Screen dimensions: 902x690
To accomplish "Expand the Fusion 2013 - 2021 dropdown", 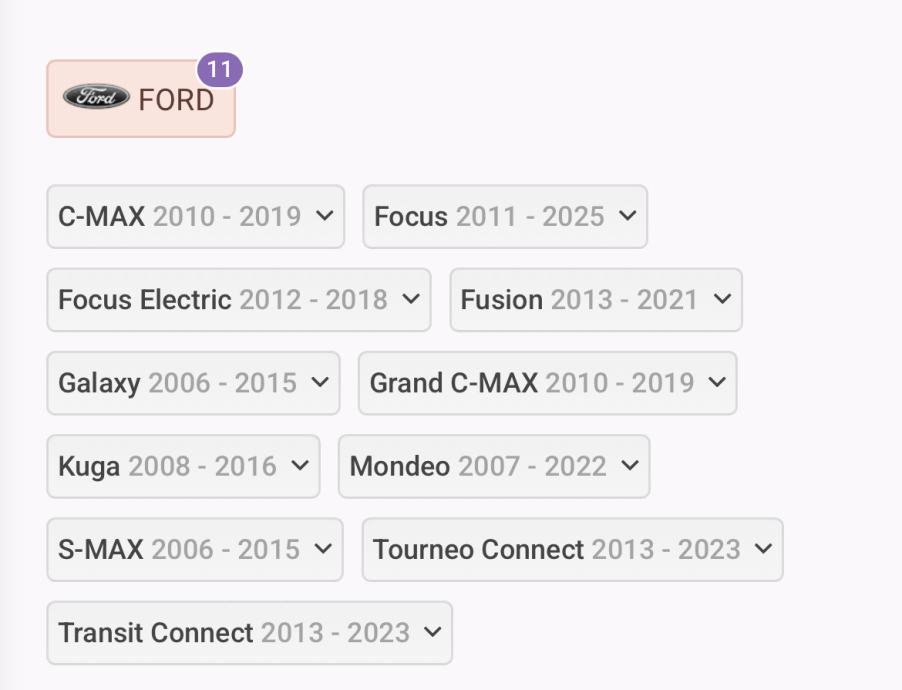I will pyautogui.click(x=595, y=300).
